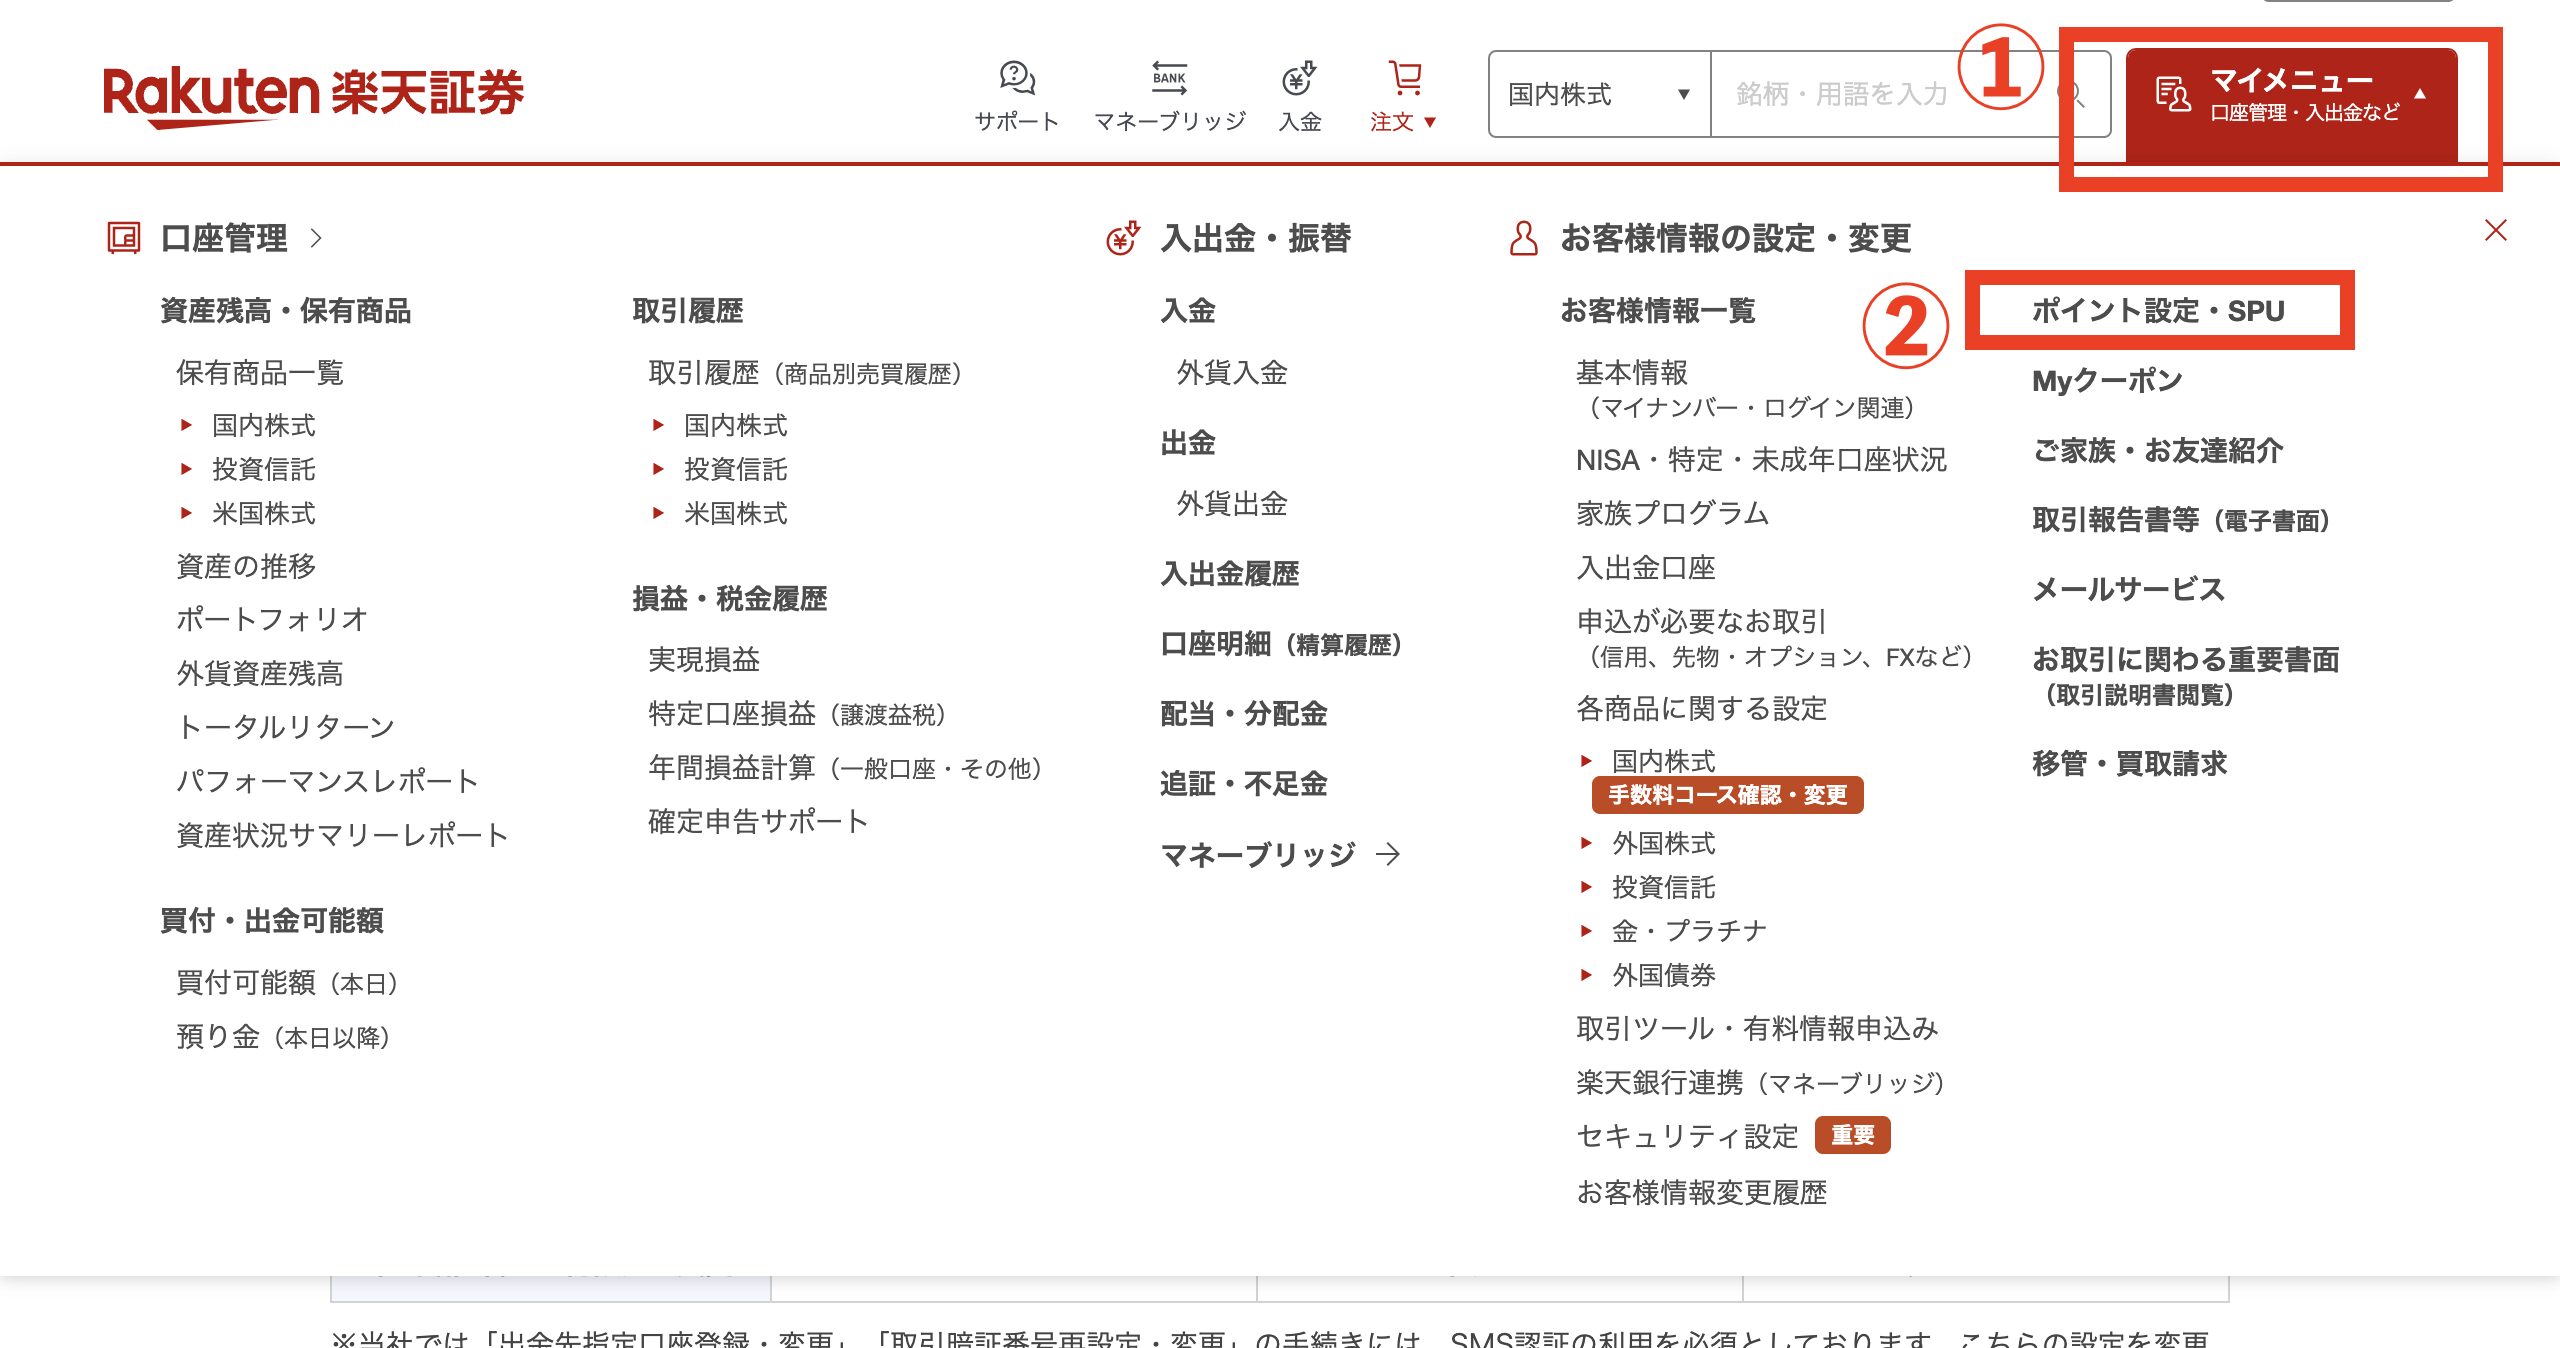Image resolution: width=2560 pixels, height=1348 pixels.
Task: Select 投資信託 under 取引履歴
Action: 736,469
